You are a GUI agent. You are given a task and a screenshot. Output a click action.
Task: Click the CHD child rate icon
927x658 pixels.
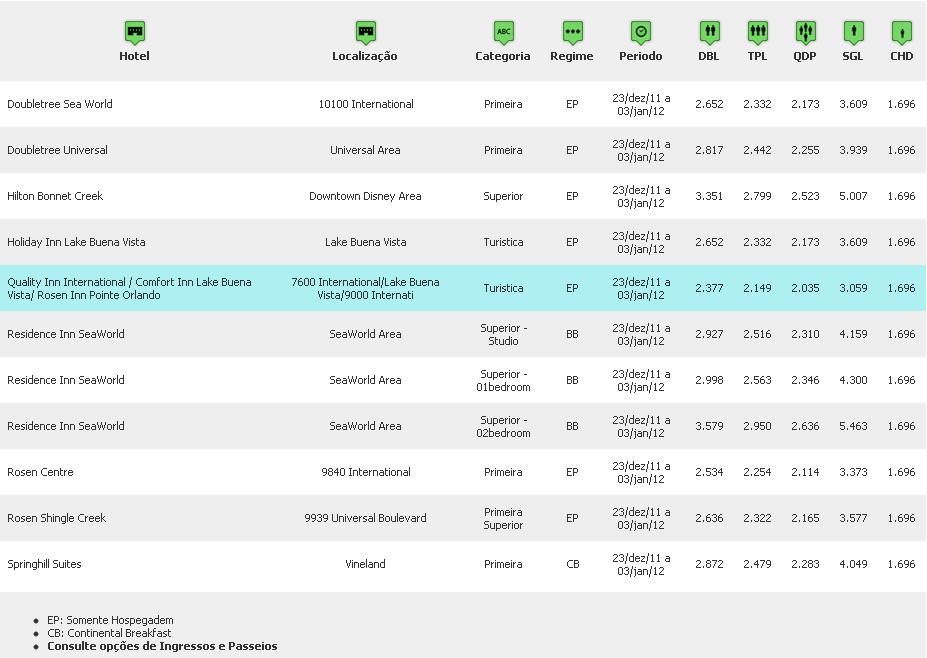[902, 33]
